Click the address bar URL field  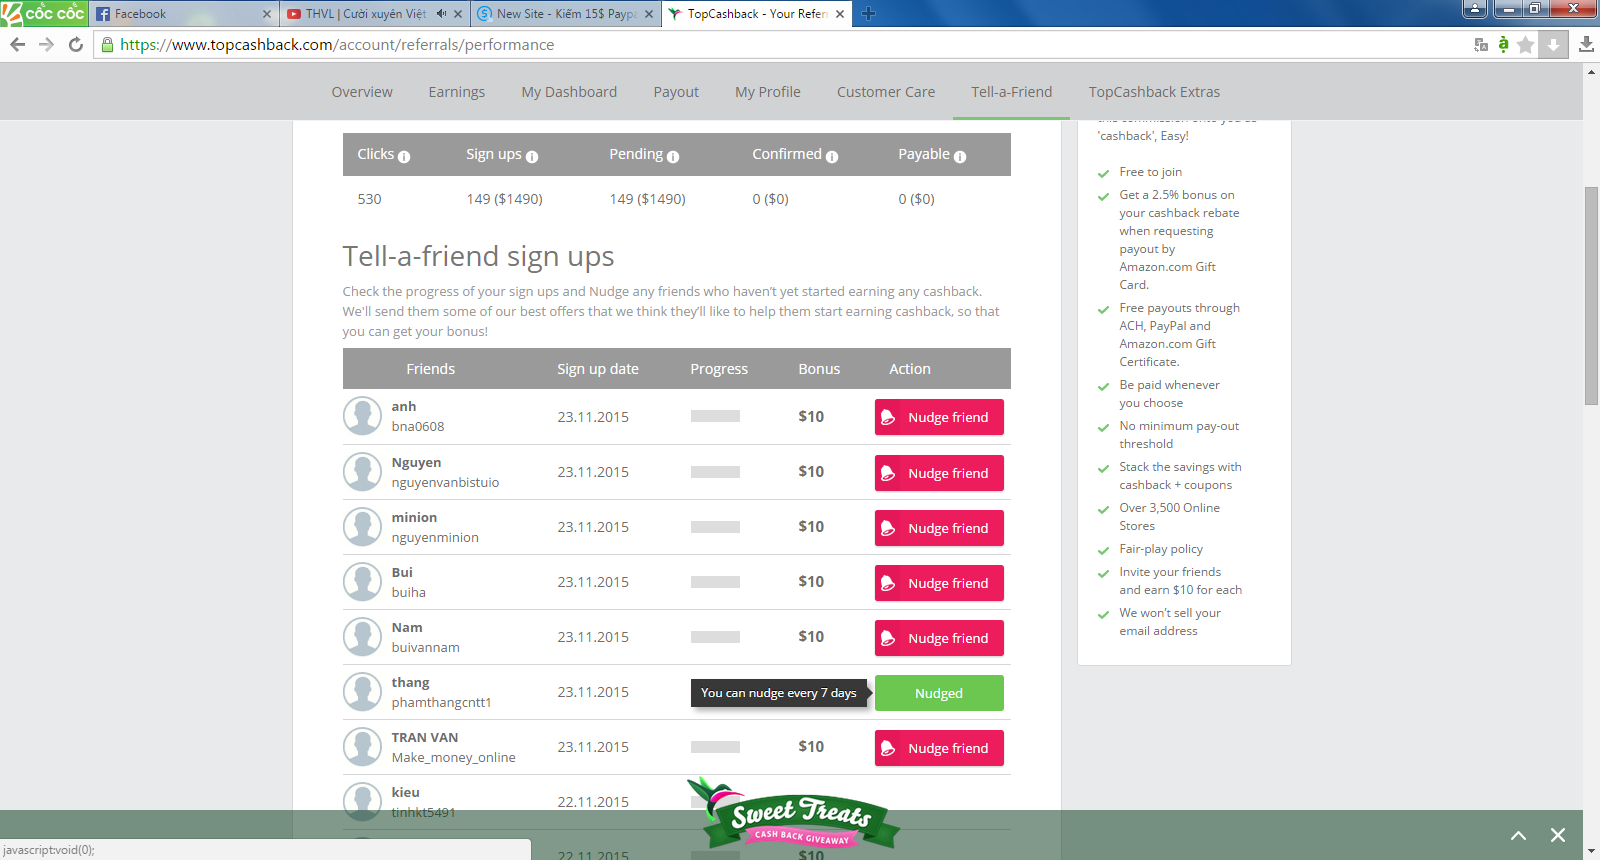point(780,44)
